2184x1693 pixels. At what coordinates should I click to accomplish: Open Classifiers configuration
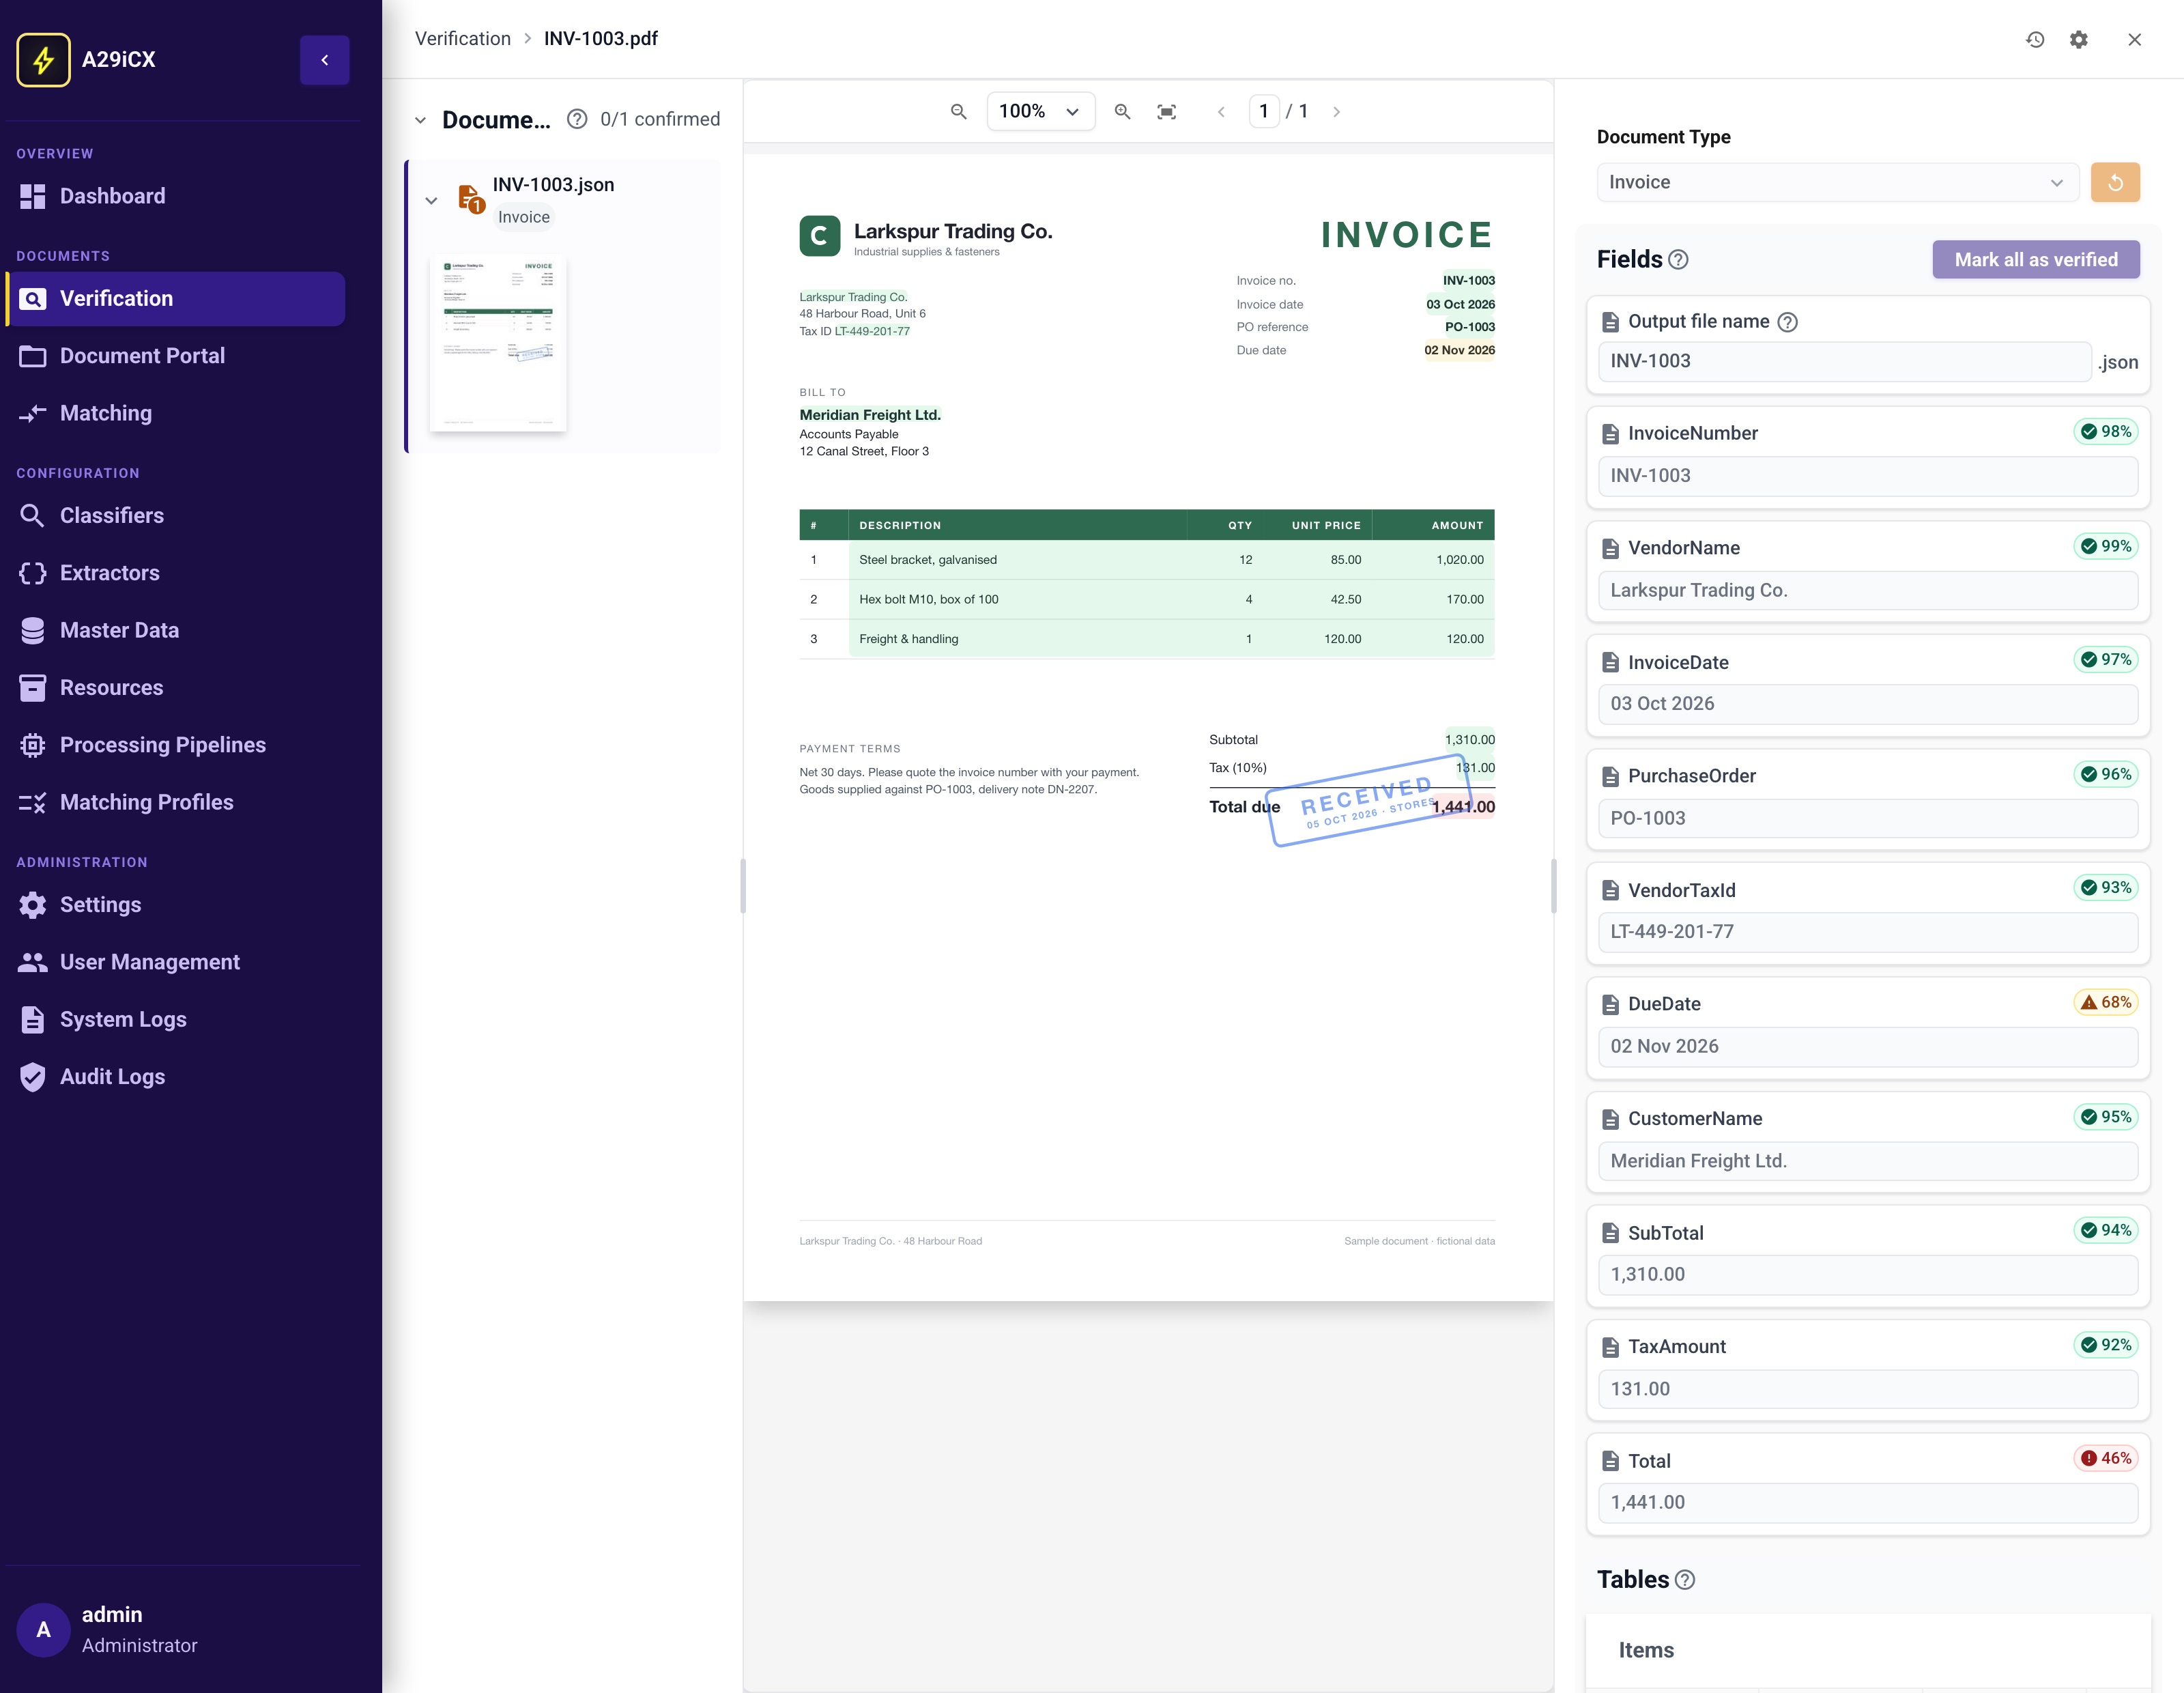point(176,515)
